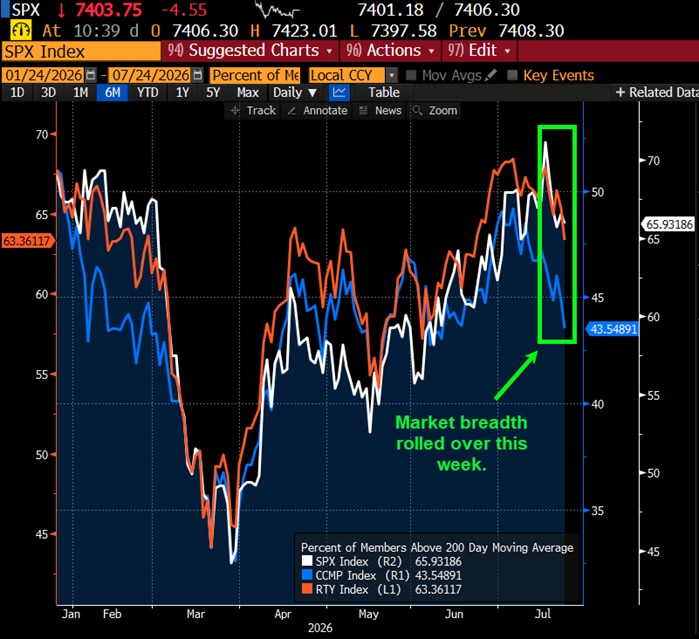Viewport: 699px width, 639px height.
Task: Click the blue 43.54891 axis value tag
Action: tap(613, 329)
